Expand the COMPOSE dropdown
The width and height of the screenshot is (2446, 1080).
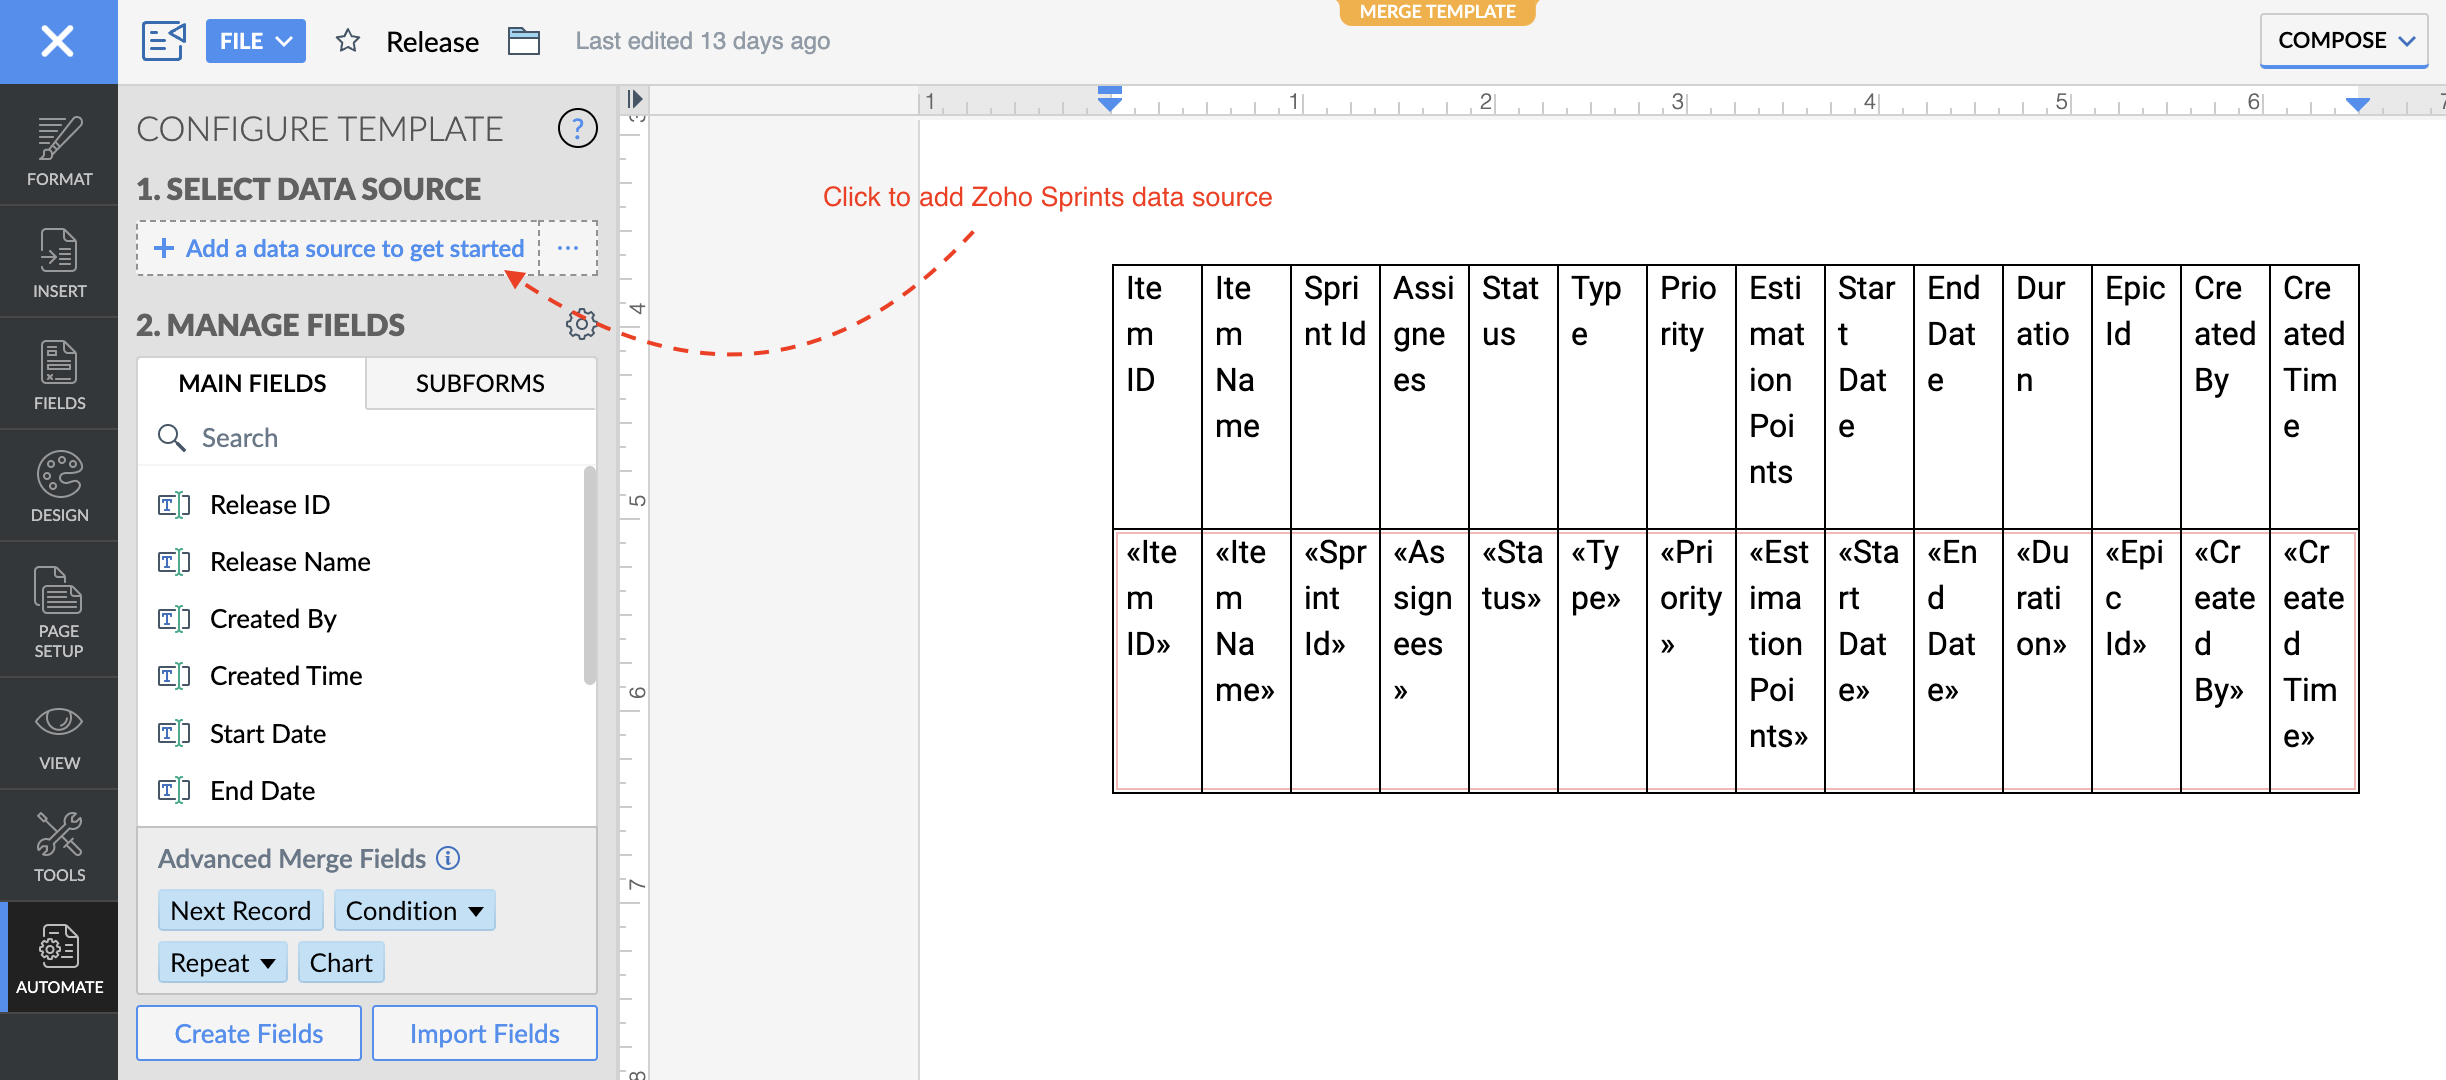pyautogui.click(x=2343, y=41)
